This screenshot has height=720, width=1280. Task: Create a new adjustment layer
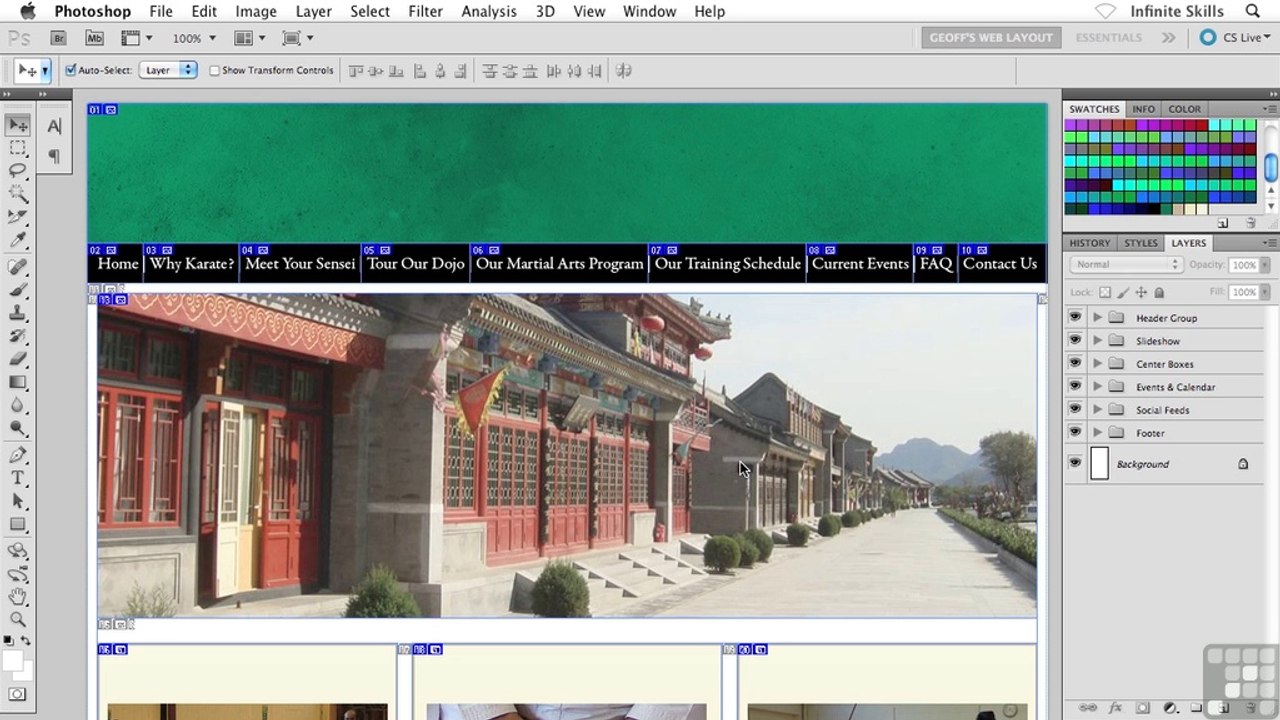pos(1170,708)
